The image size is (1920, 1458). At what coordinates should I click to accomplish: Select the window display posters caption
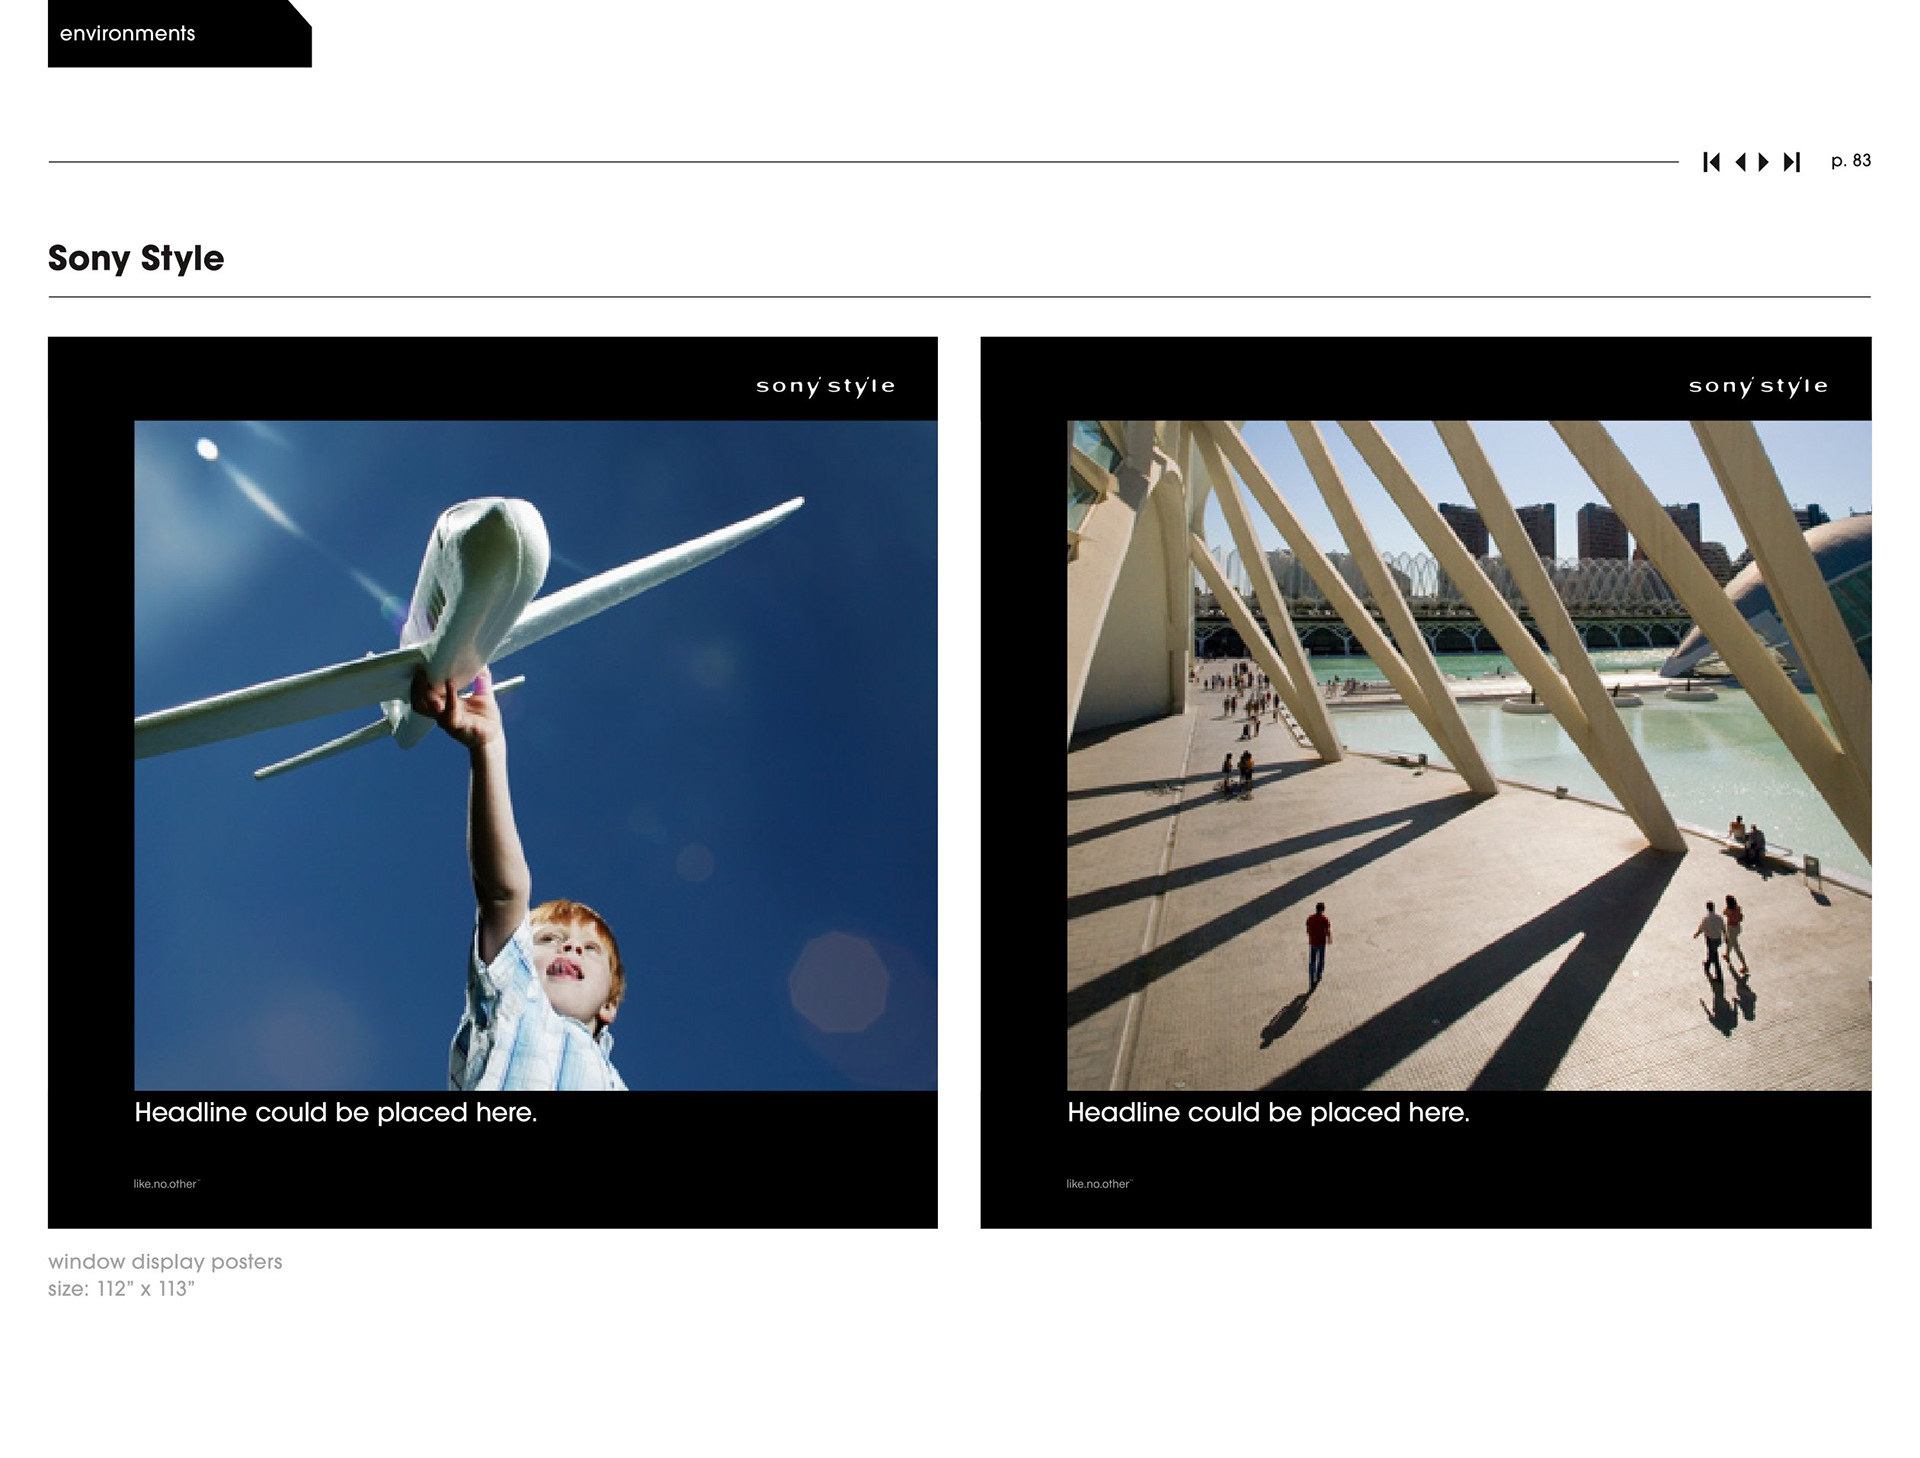[165, 1261]
